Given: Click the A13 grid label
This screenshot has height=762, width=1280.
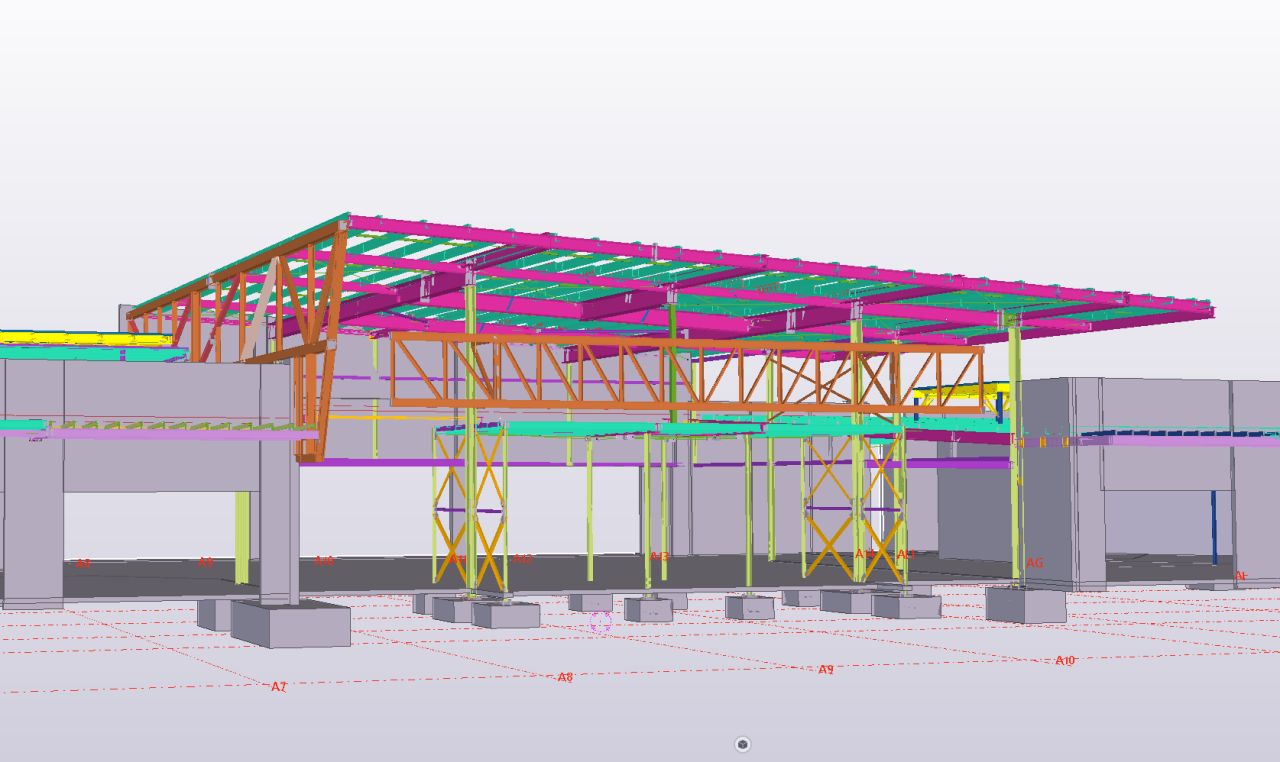Looking at the screenshot, I should click(x=659, y=557).
